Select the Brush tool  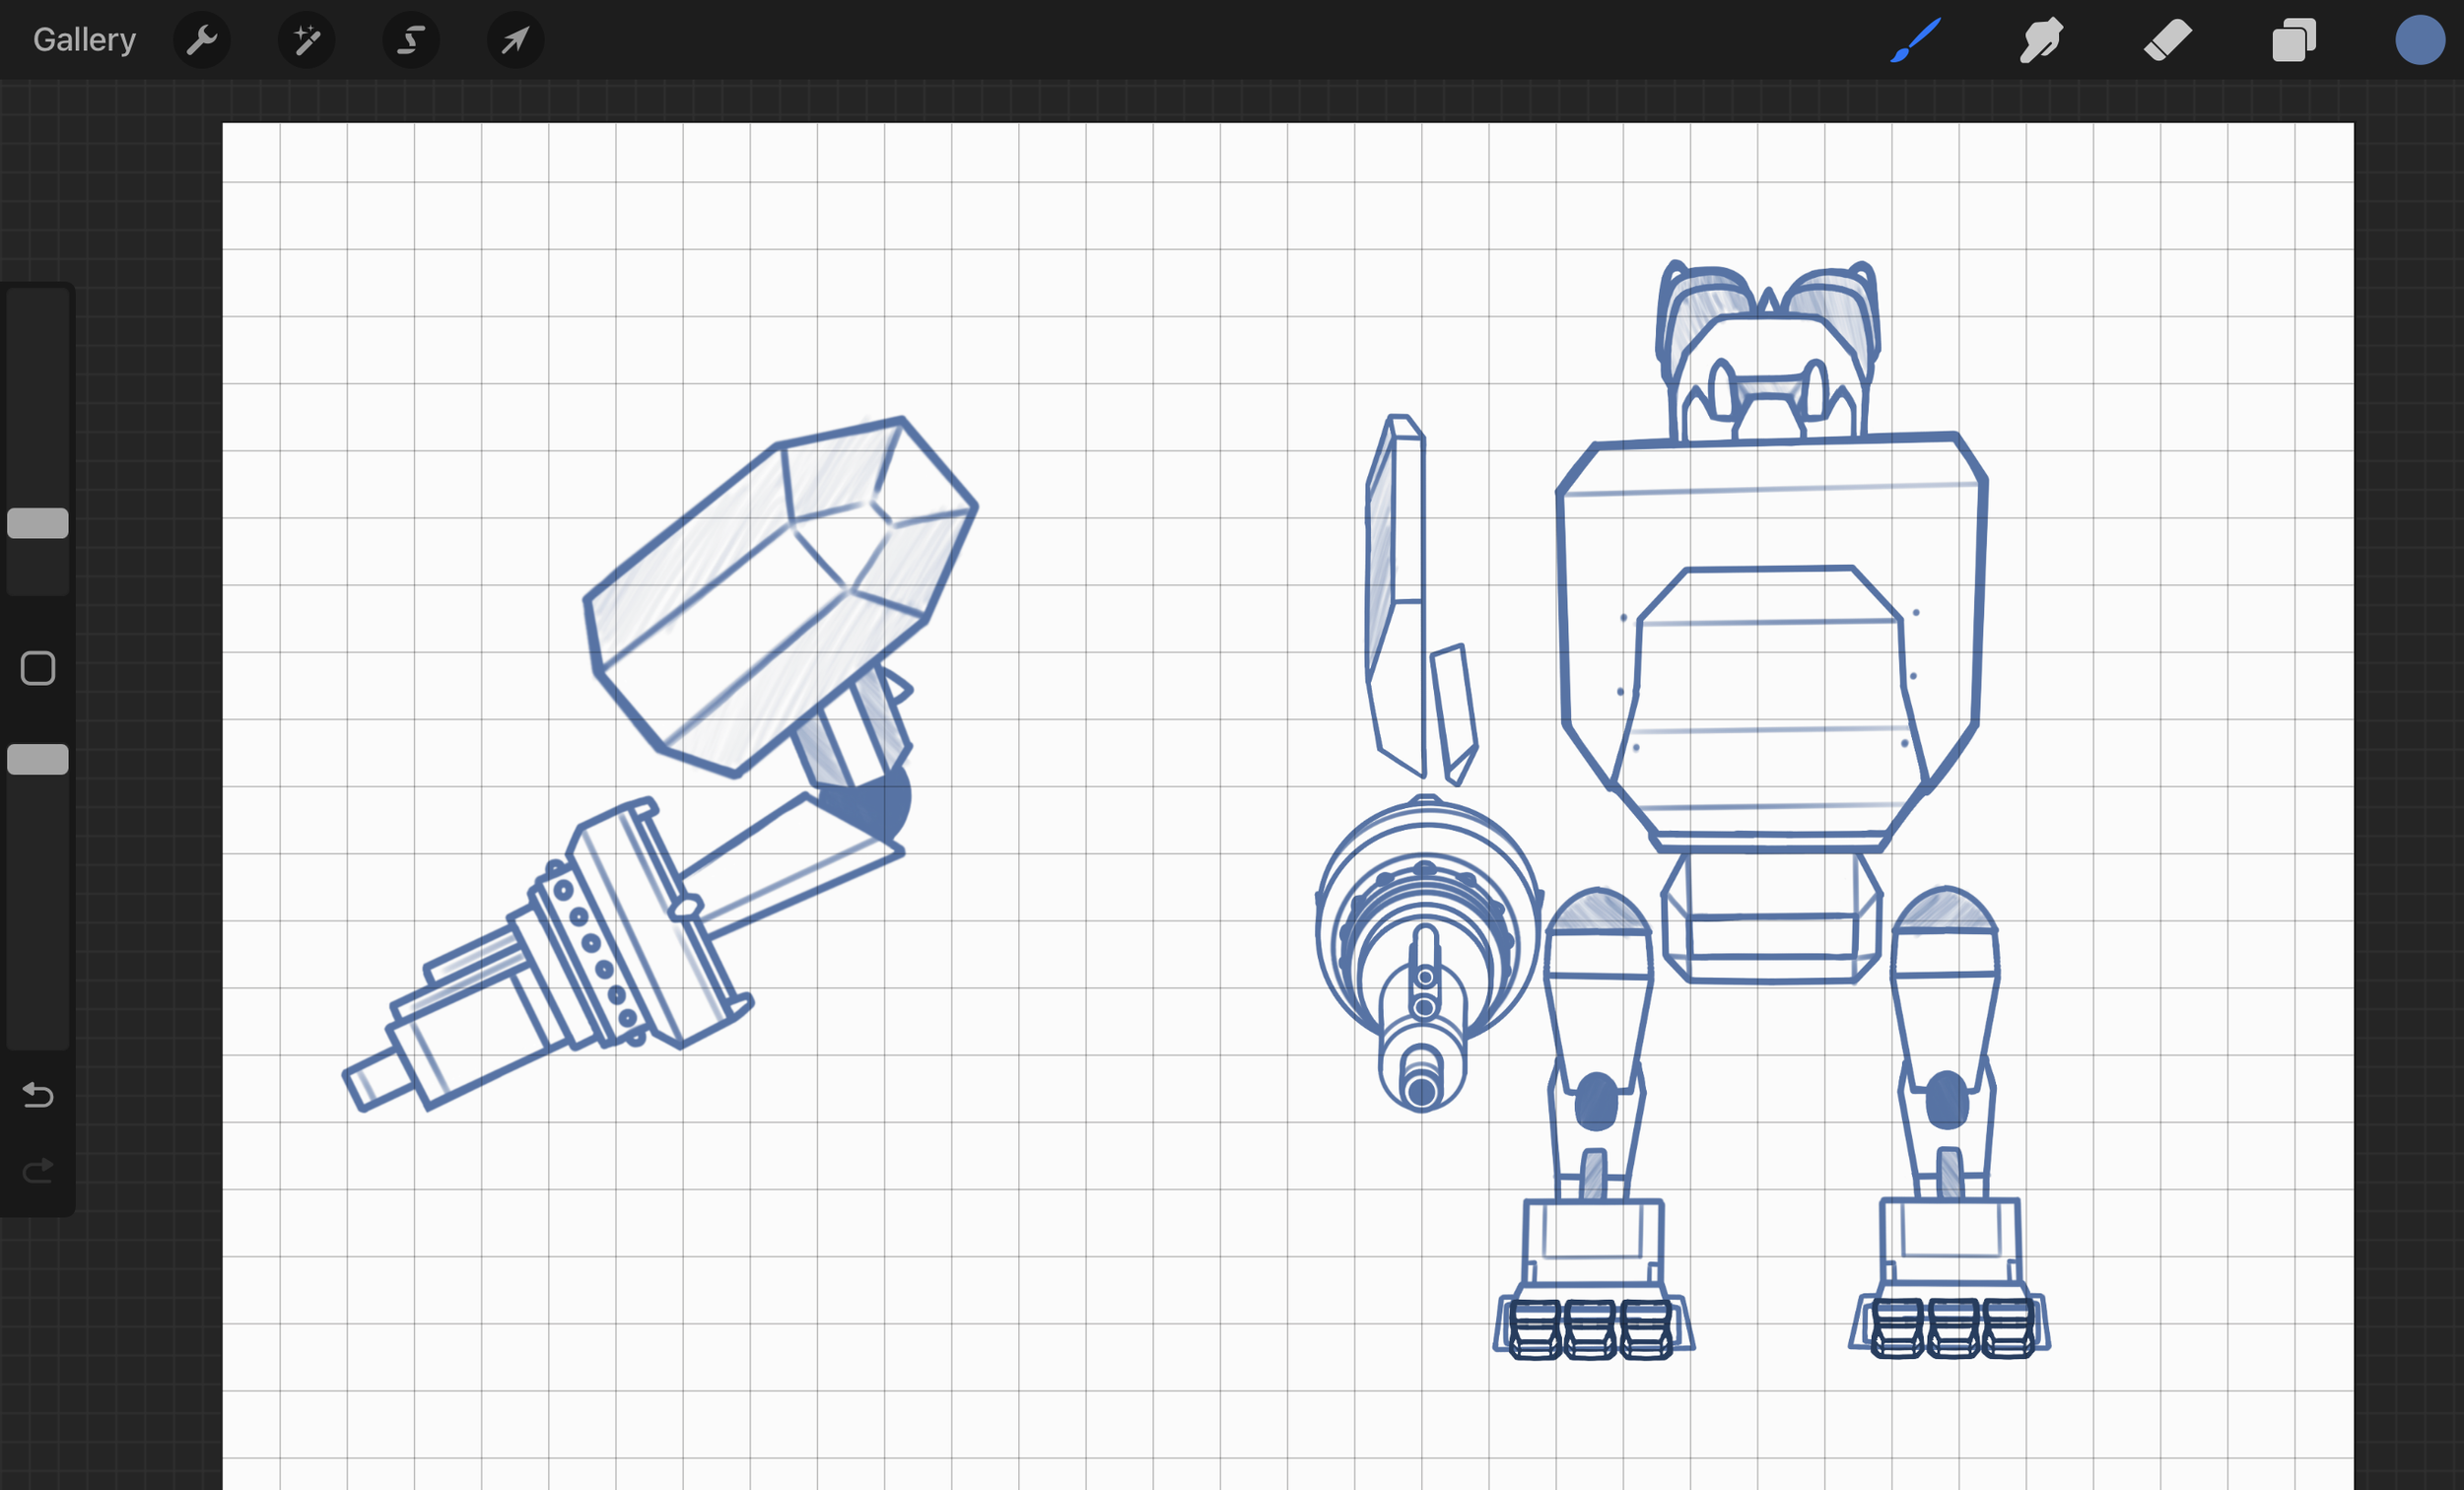(1915, 41)
